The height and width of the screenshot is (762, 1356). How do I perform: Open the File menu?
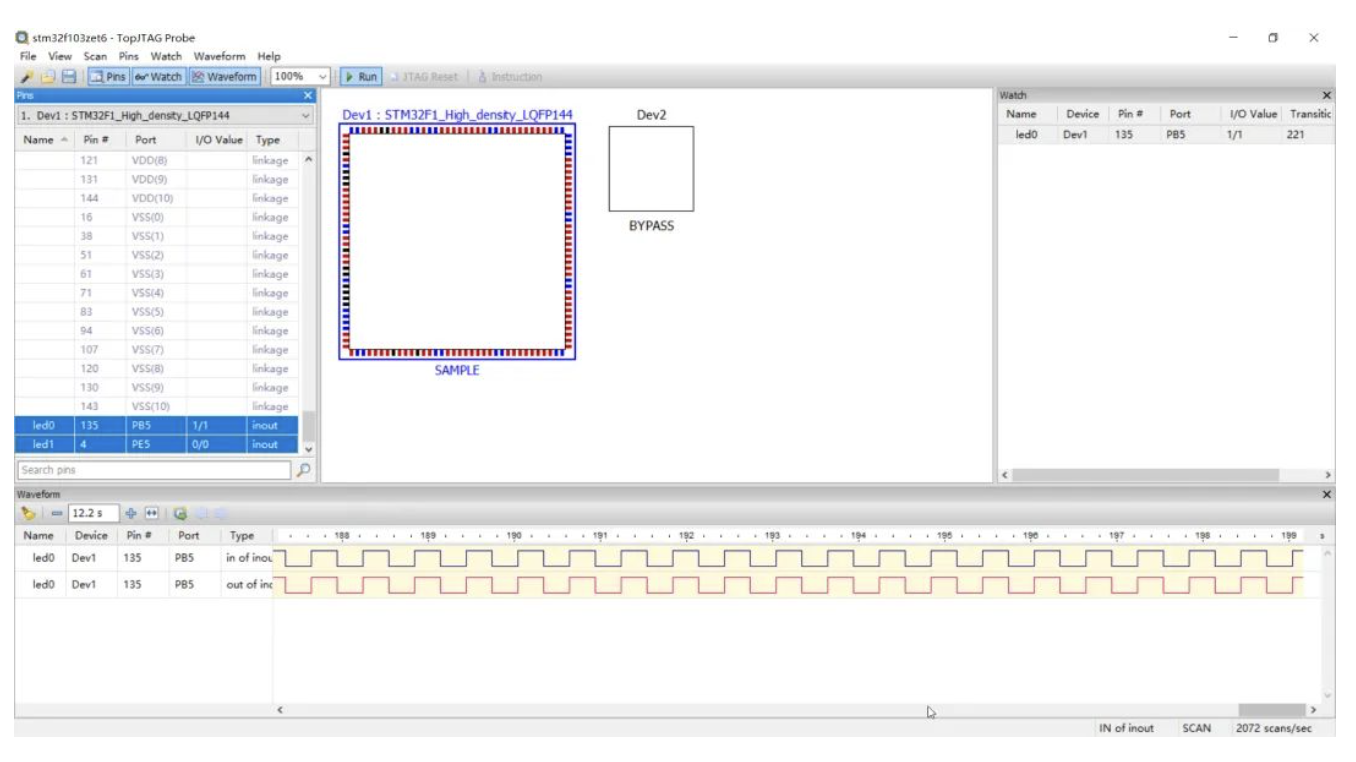point(26,56)
